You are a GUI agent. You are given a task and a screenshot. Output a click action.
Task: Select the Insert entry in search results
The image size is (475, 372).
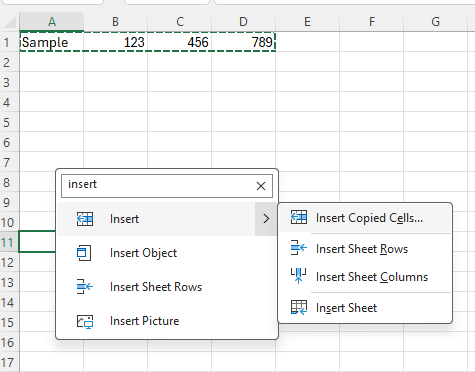[156, 219]
